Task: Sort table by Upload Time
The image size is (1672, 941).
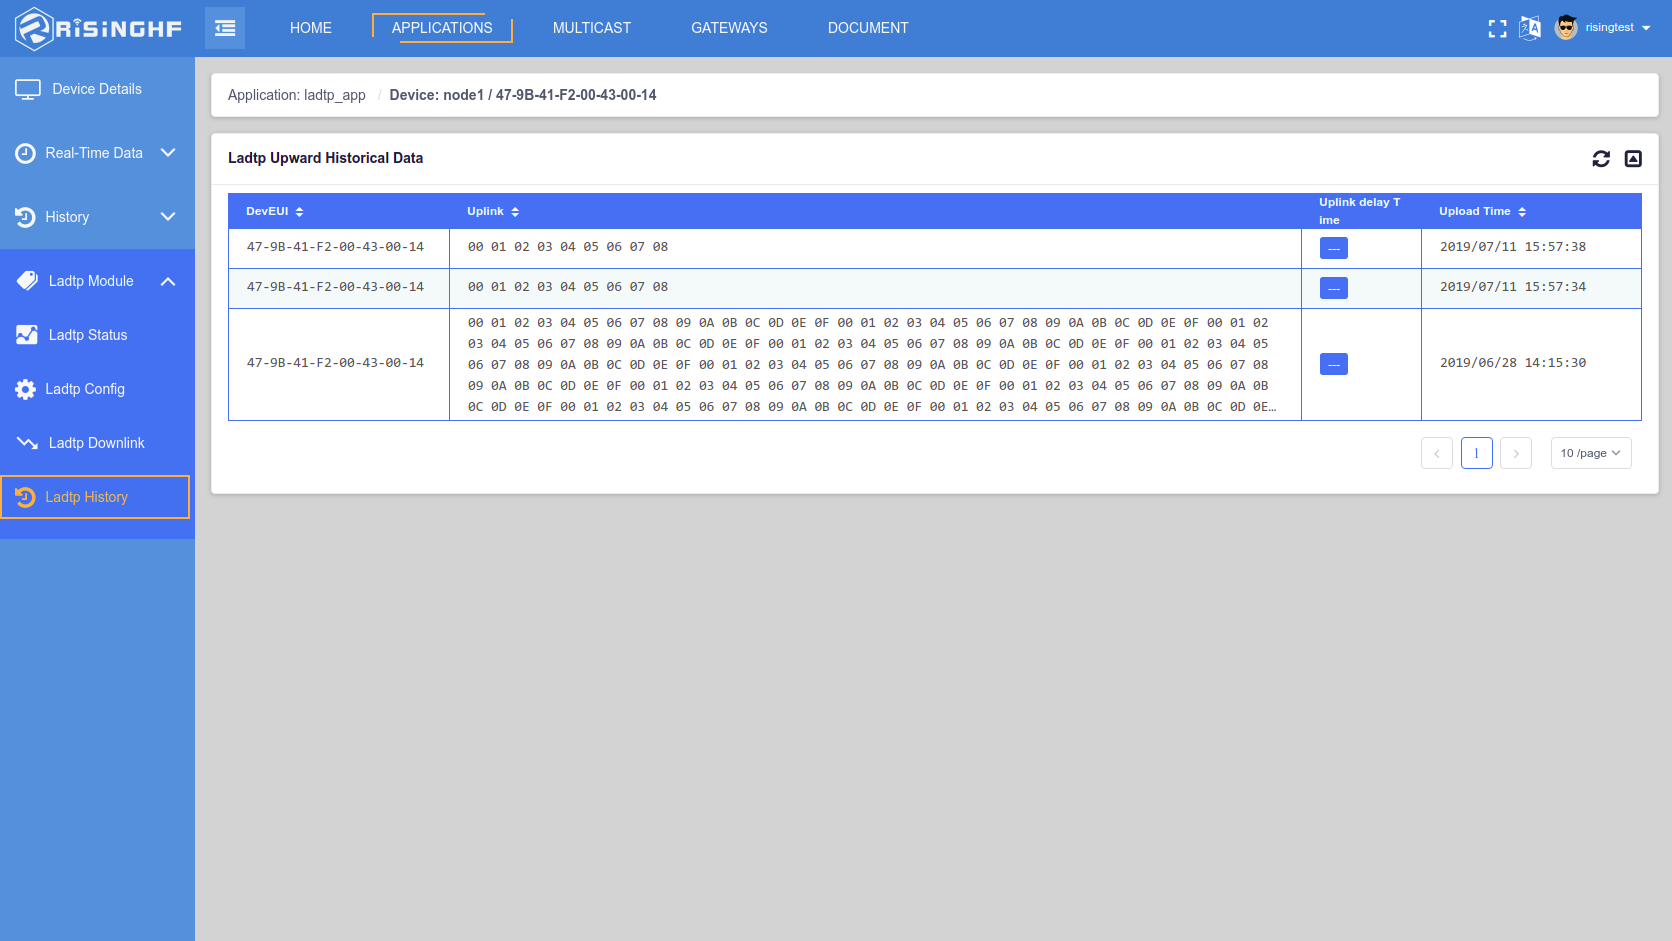Action: (1522, 212)
